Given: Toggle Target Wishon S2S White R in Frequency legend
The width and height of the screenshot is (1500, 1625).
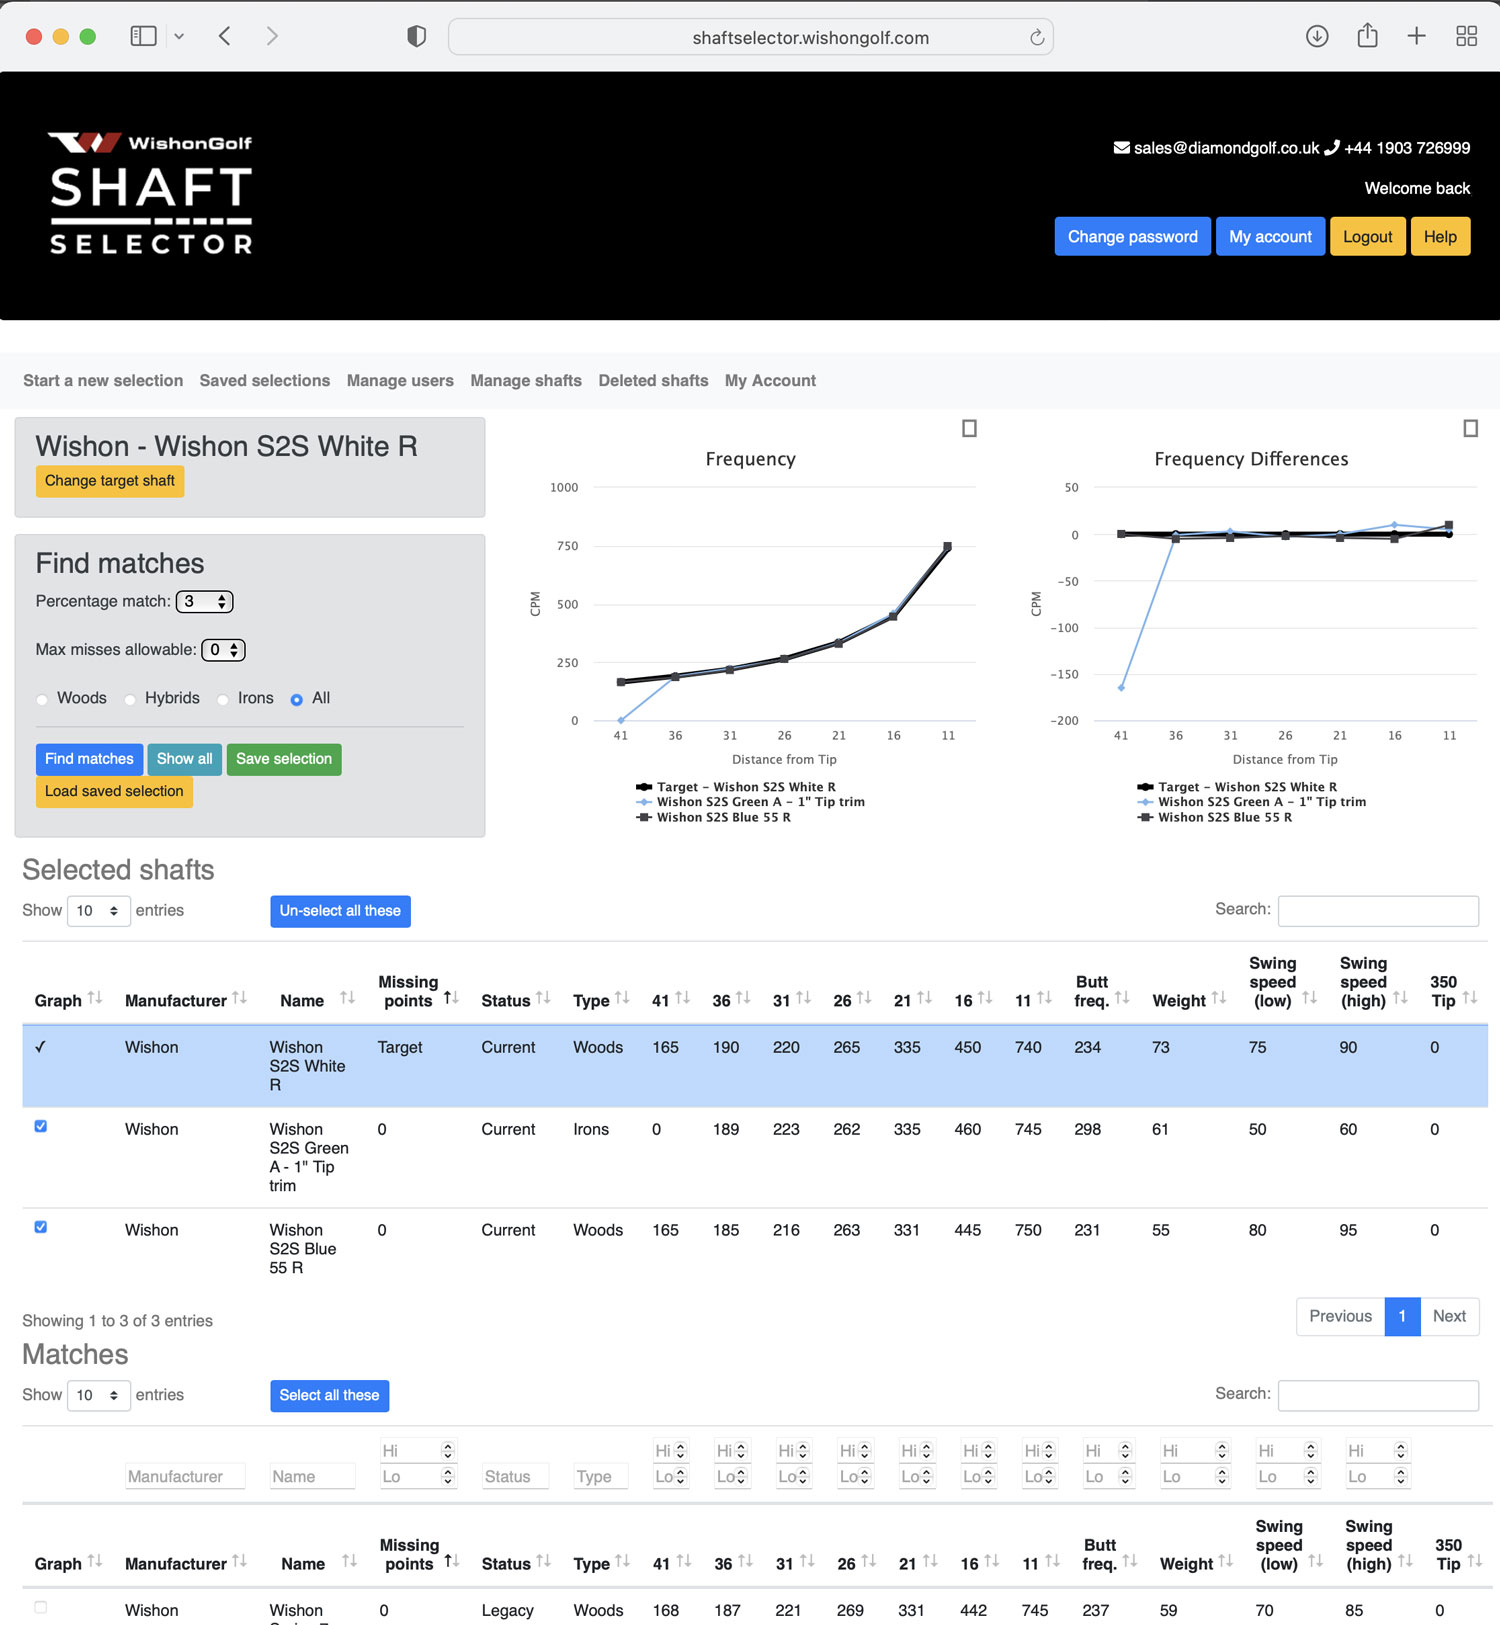Looking at the screenshot, I should tap(736, 787).
